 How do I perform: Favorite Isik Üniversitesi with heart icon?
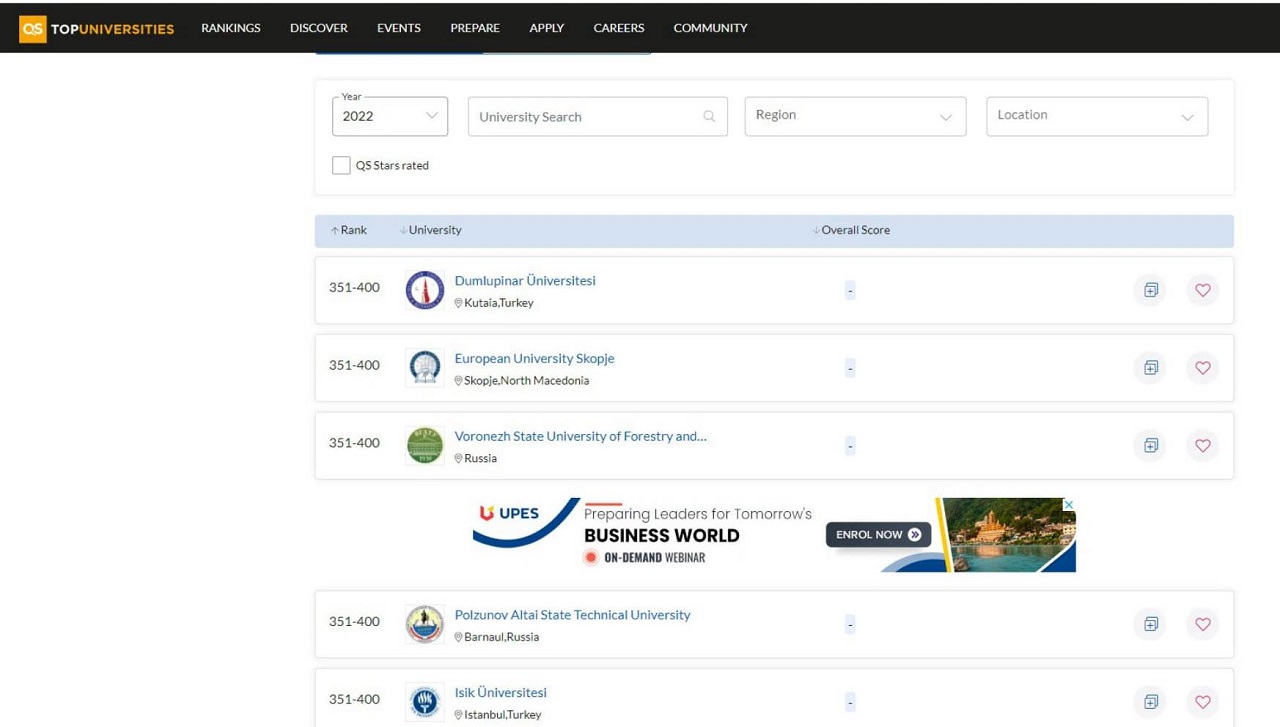tap(1203, 701)
